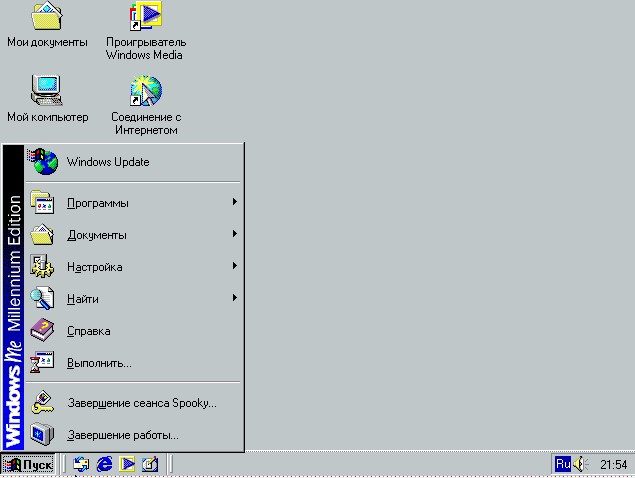Open the Мой компьютер desktop icon
Screen dimensions: 635x478
tap(47, 90)
